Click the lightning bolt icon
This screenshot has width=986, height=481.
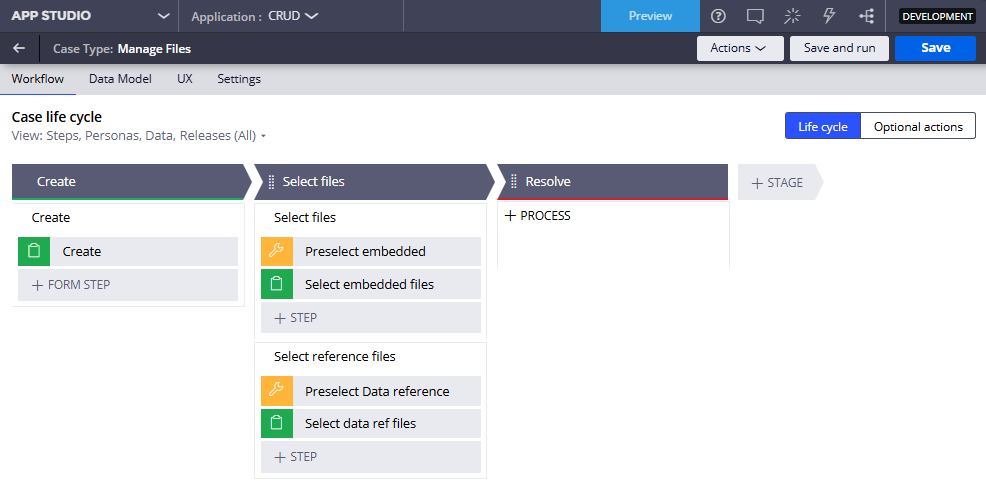(829, 16)
